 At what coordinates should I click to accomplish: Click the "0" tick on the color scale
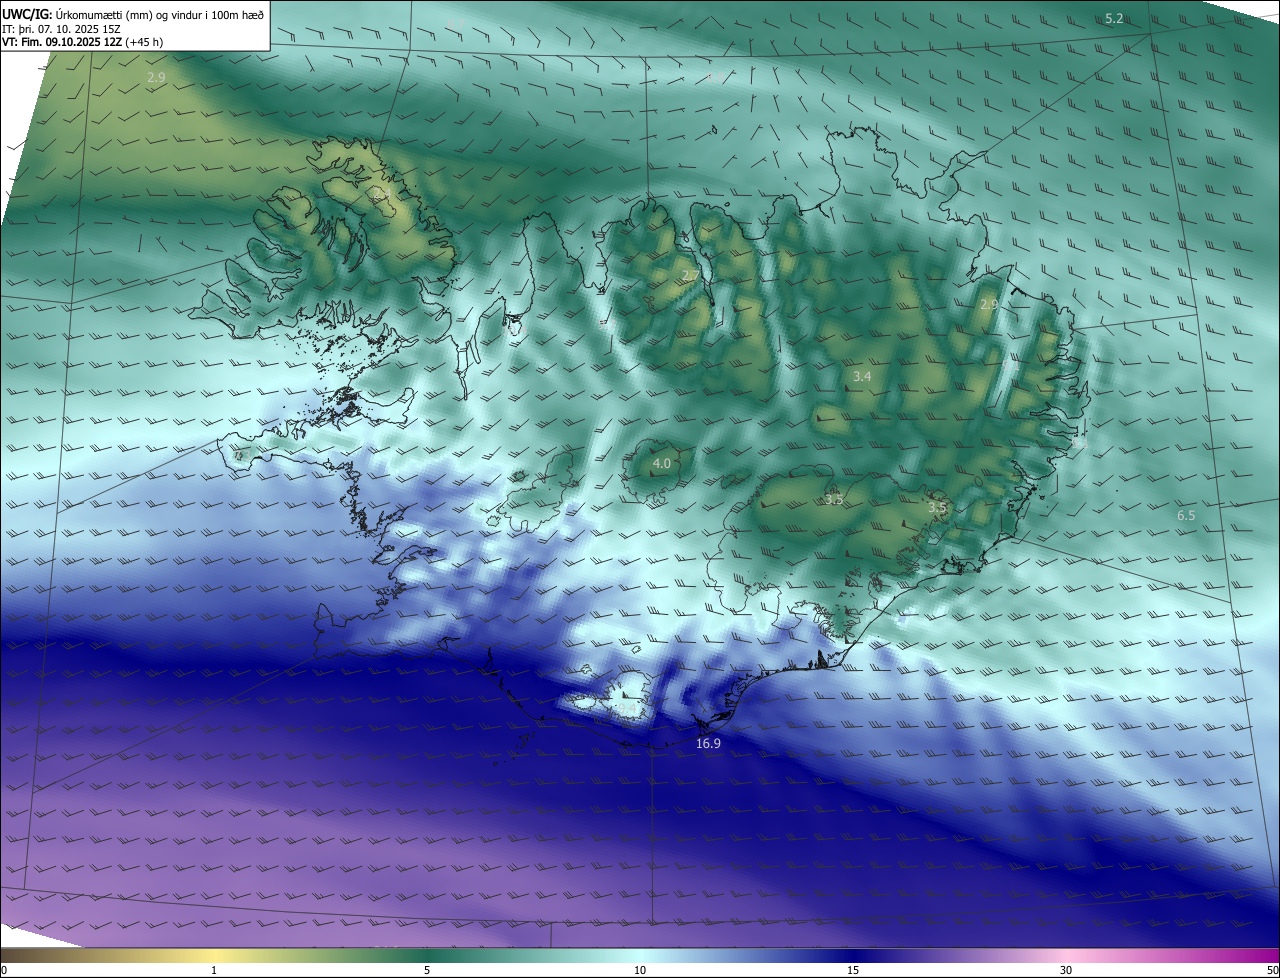tap(4, 970)
